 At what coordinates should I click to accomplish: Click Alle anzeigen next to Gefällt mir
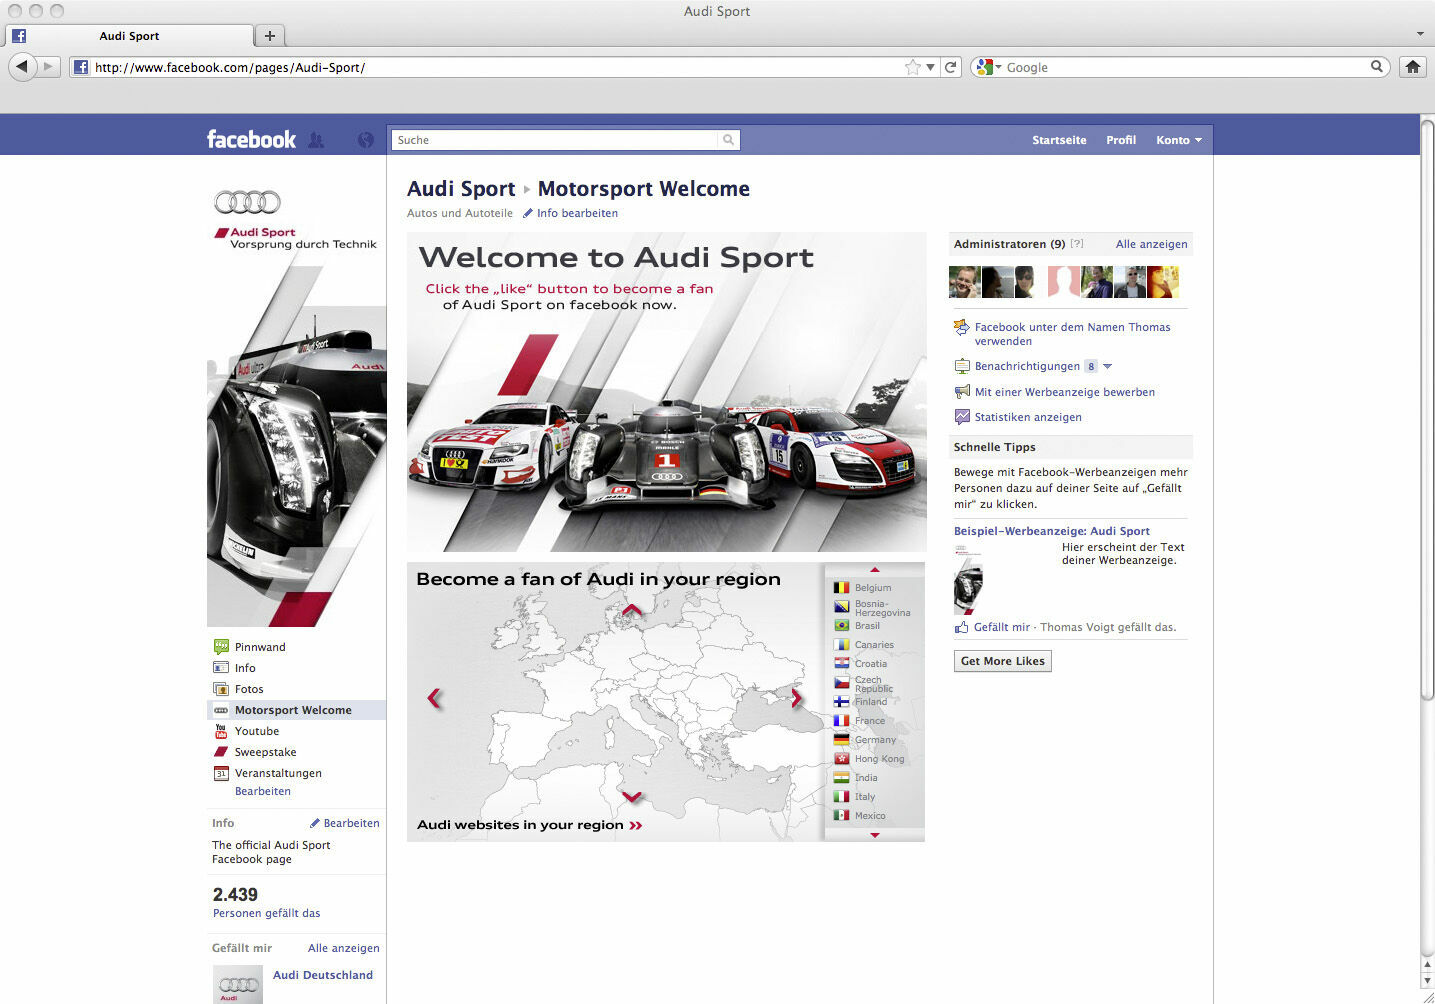pos(343,948)
